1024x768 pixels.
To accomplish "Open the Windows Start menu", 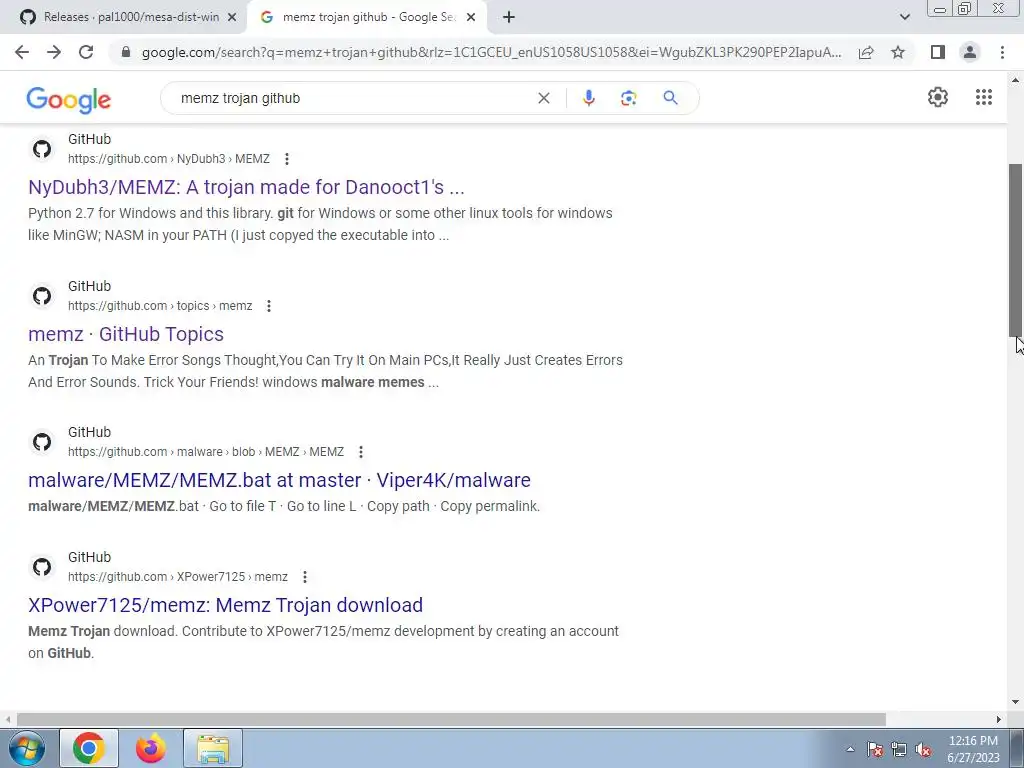I will coord(26,748).
